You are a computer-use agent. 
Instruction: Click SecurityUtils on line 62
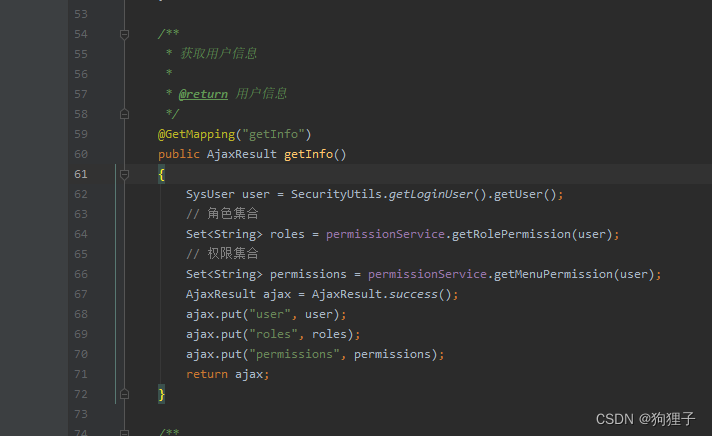coord(336,194)
